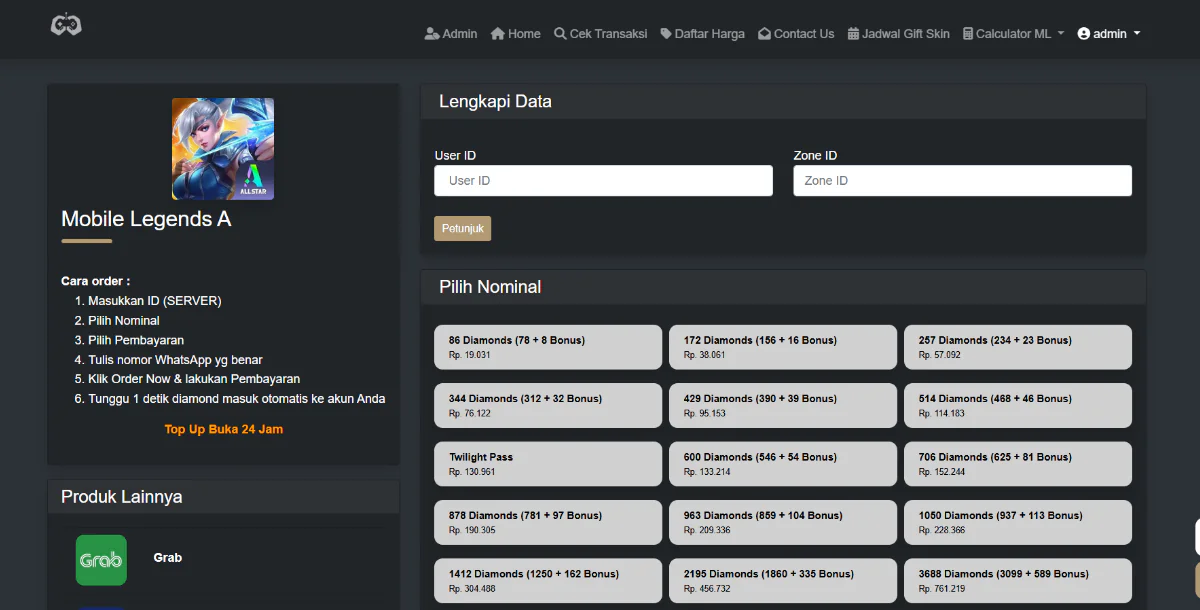Select 878 Diamonds nominal
The width and height of the screenshot is (1200, 610).
548,522
